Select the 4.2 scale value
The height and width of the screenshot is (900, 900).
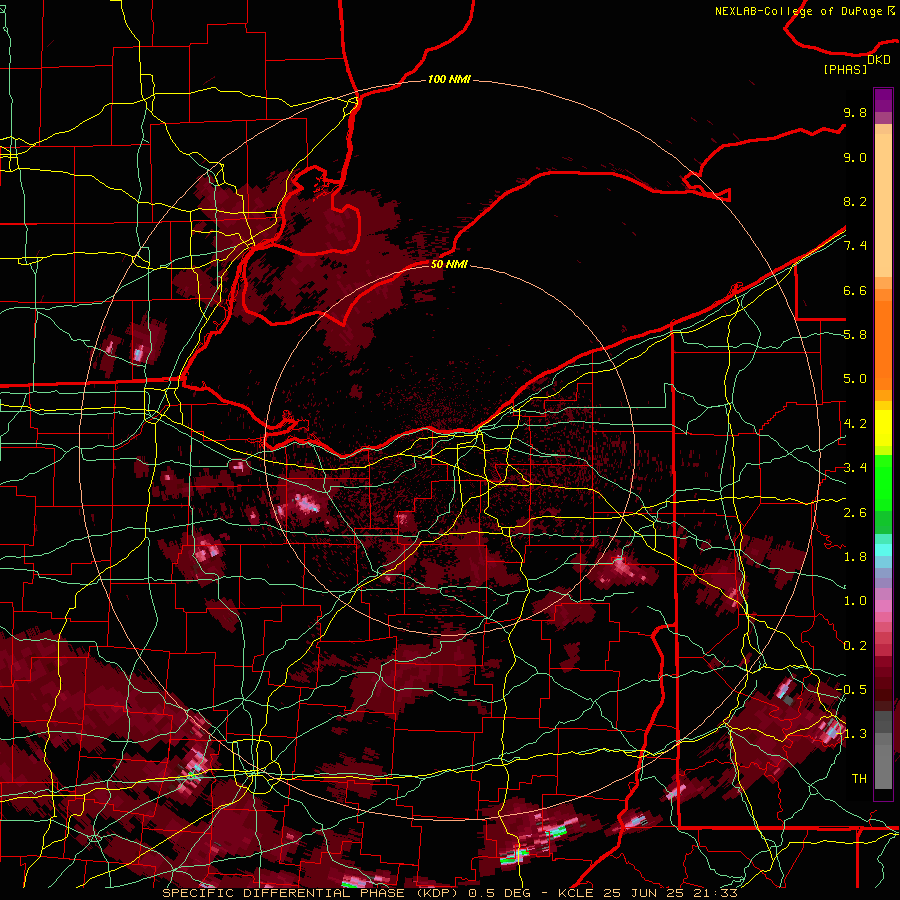point(855,424)
